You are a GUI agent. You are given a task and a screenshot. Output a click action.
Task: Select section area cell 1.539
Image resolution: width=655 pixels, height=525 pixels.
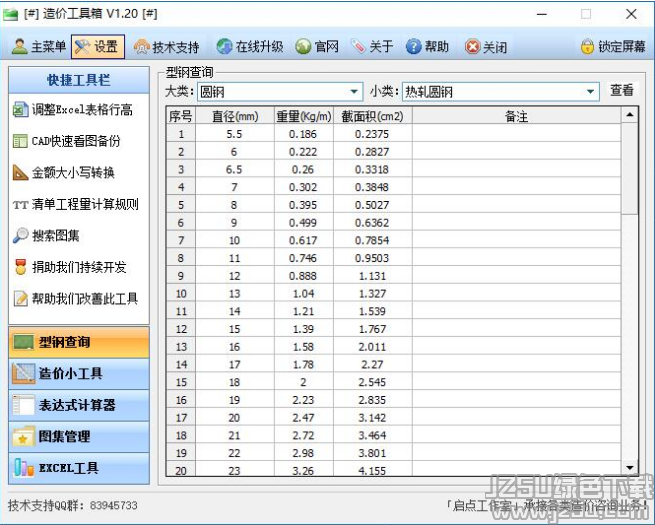coord(373,311)
